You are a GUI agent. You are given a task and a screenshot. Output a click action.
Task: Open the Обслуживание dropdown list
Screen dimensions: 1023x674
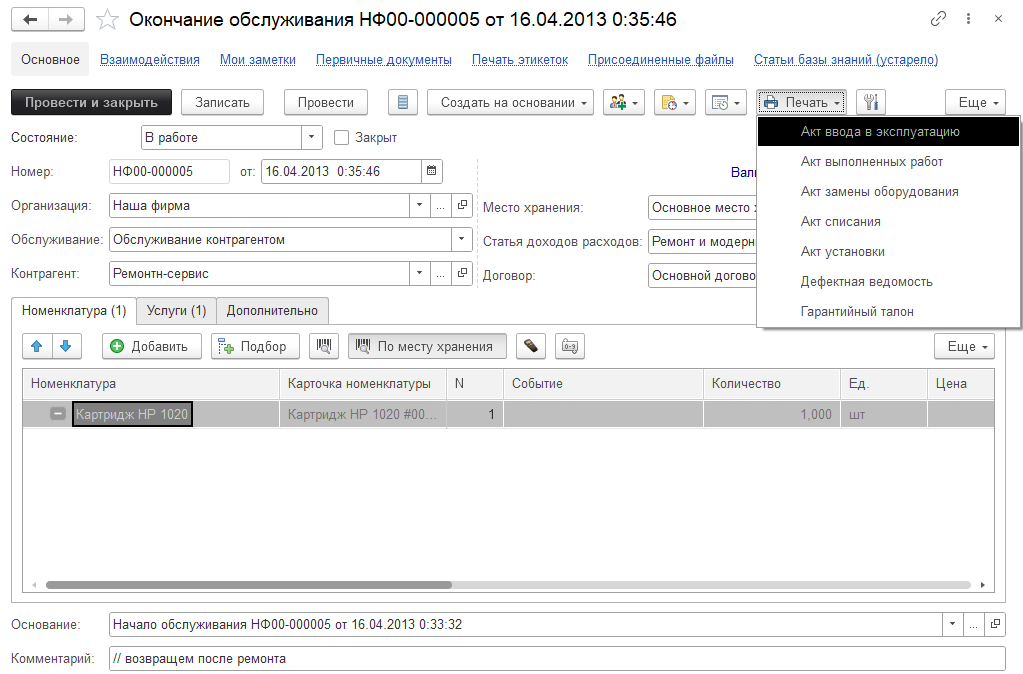[x=461, y=239]
